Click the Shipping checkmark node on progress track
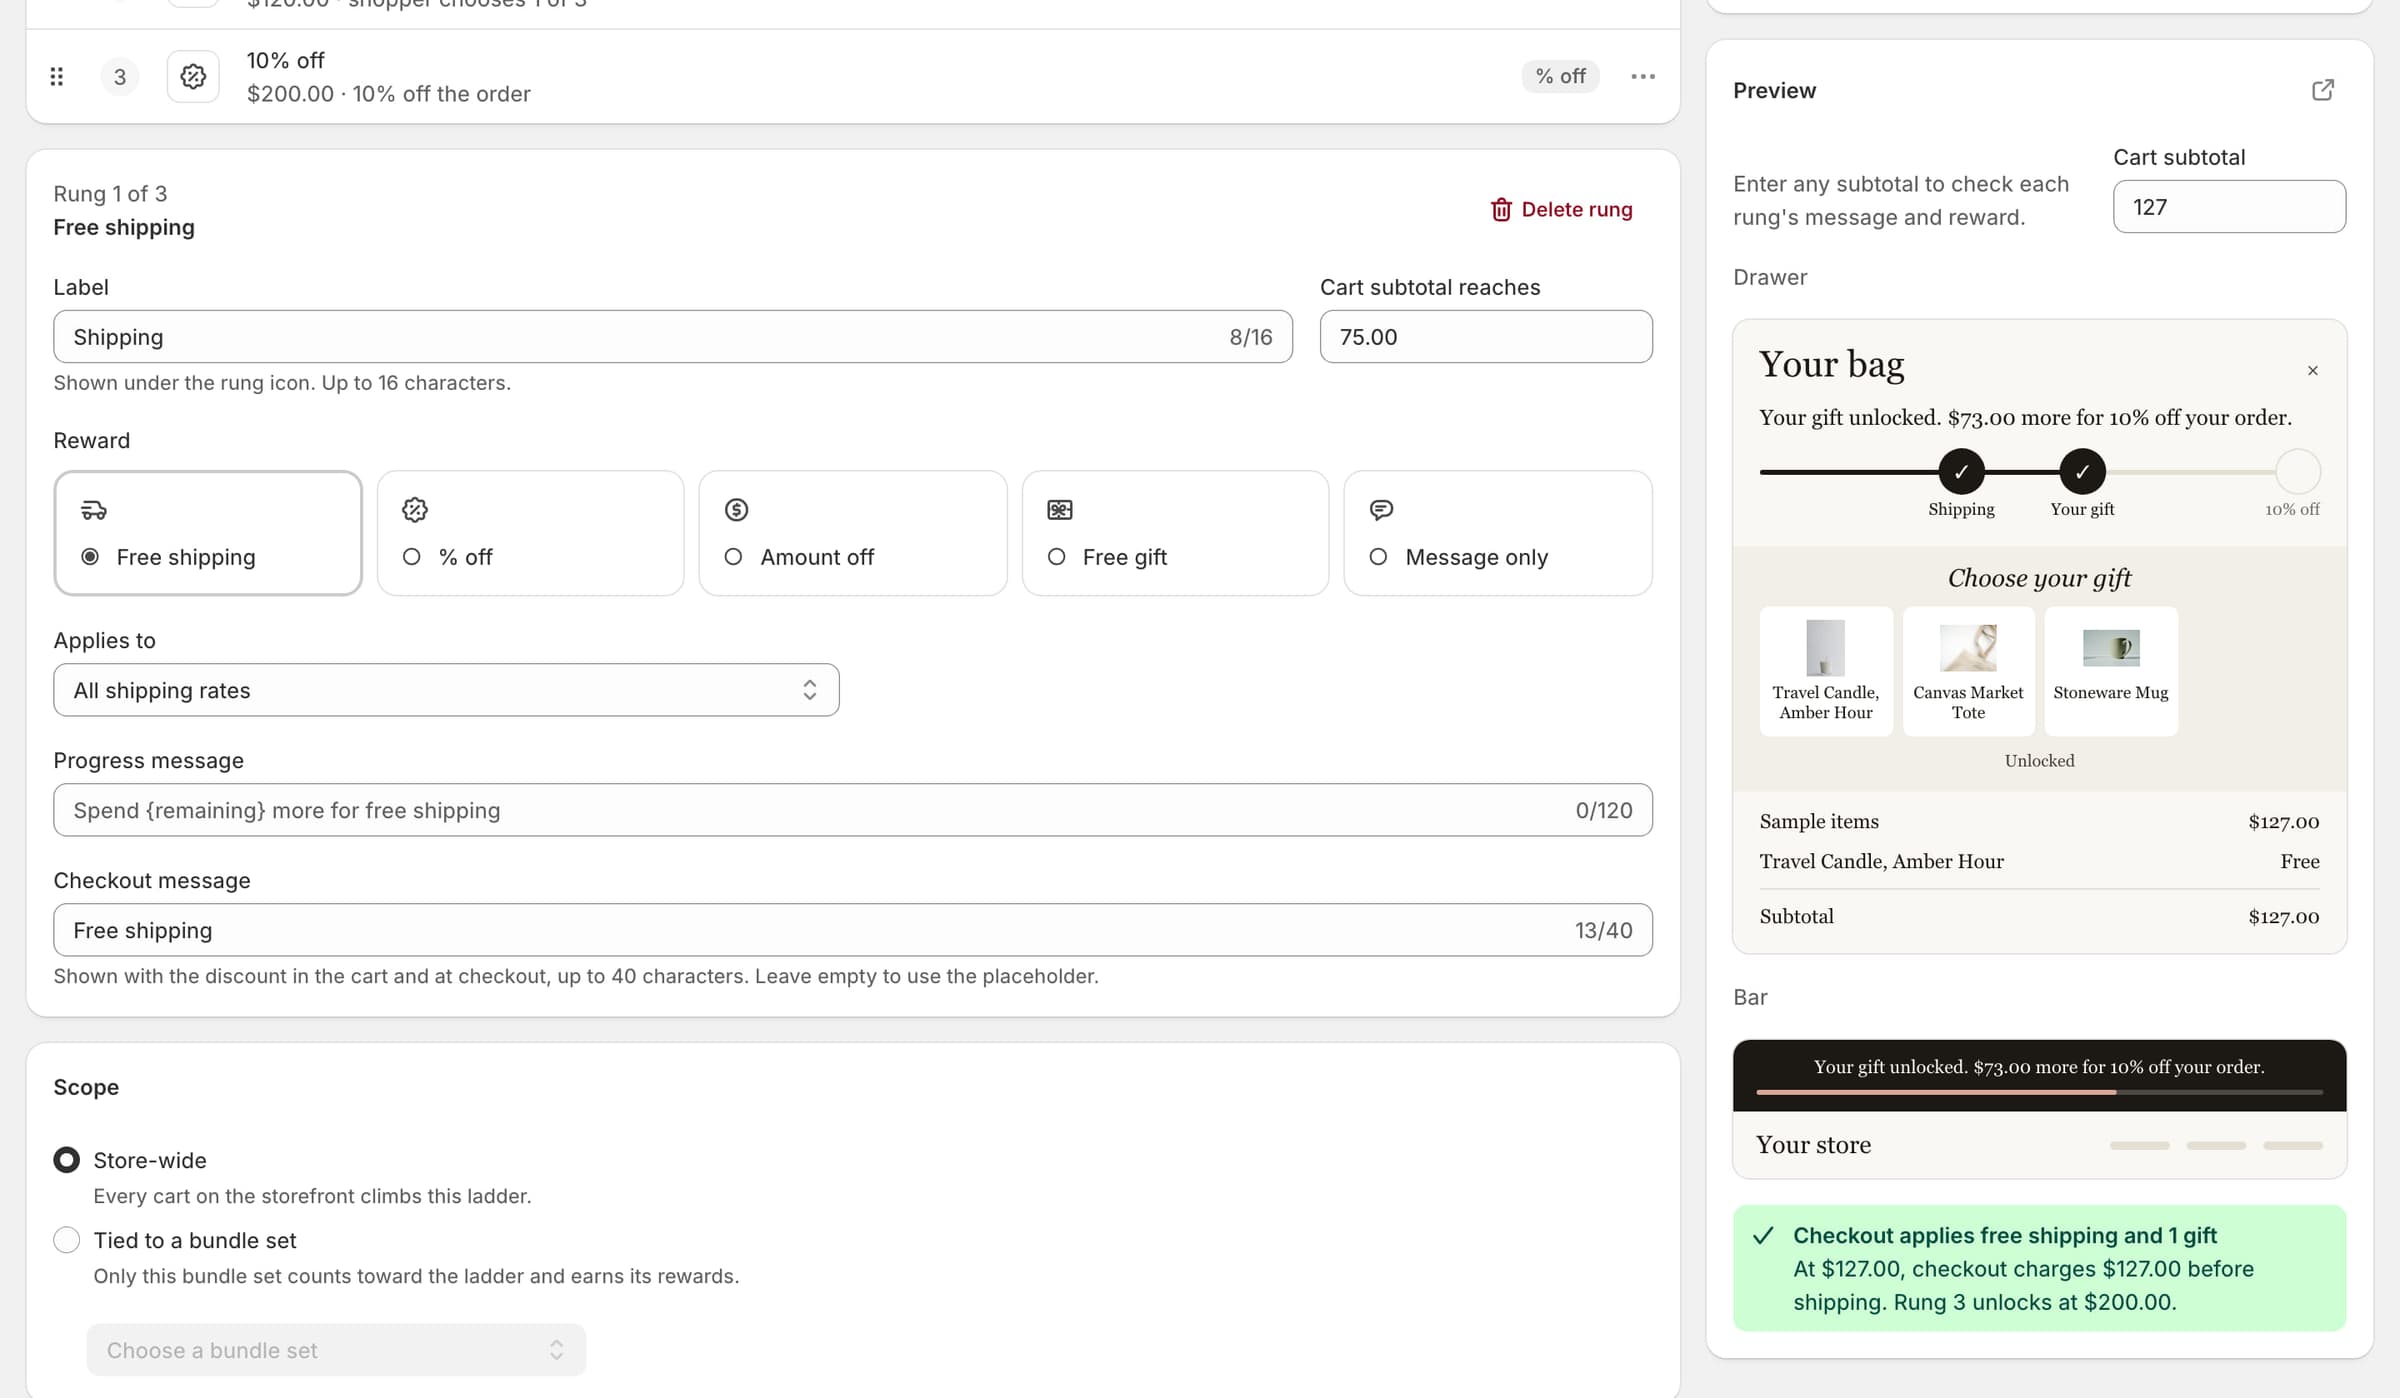This screenshot has height=1398, width=2400. 1961,472
